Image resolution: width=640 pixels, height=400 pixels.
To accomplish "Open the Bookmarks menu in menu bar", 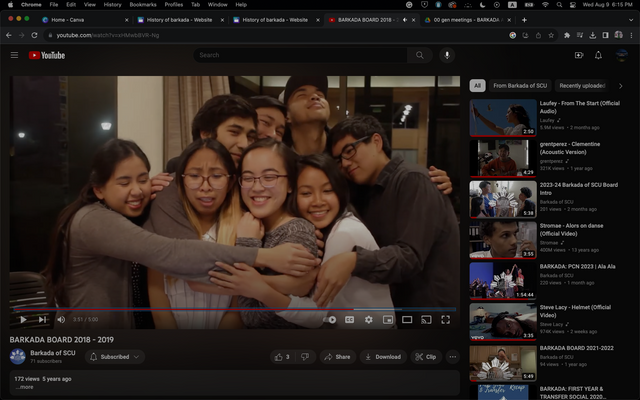I will coord(142,4).
